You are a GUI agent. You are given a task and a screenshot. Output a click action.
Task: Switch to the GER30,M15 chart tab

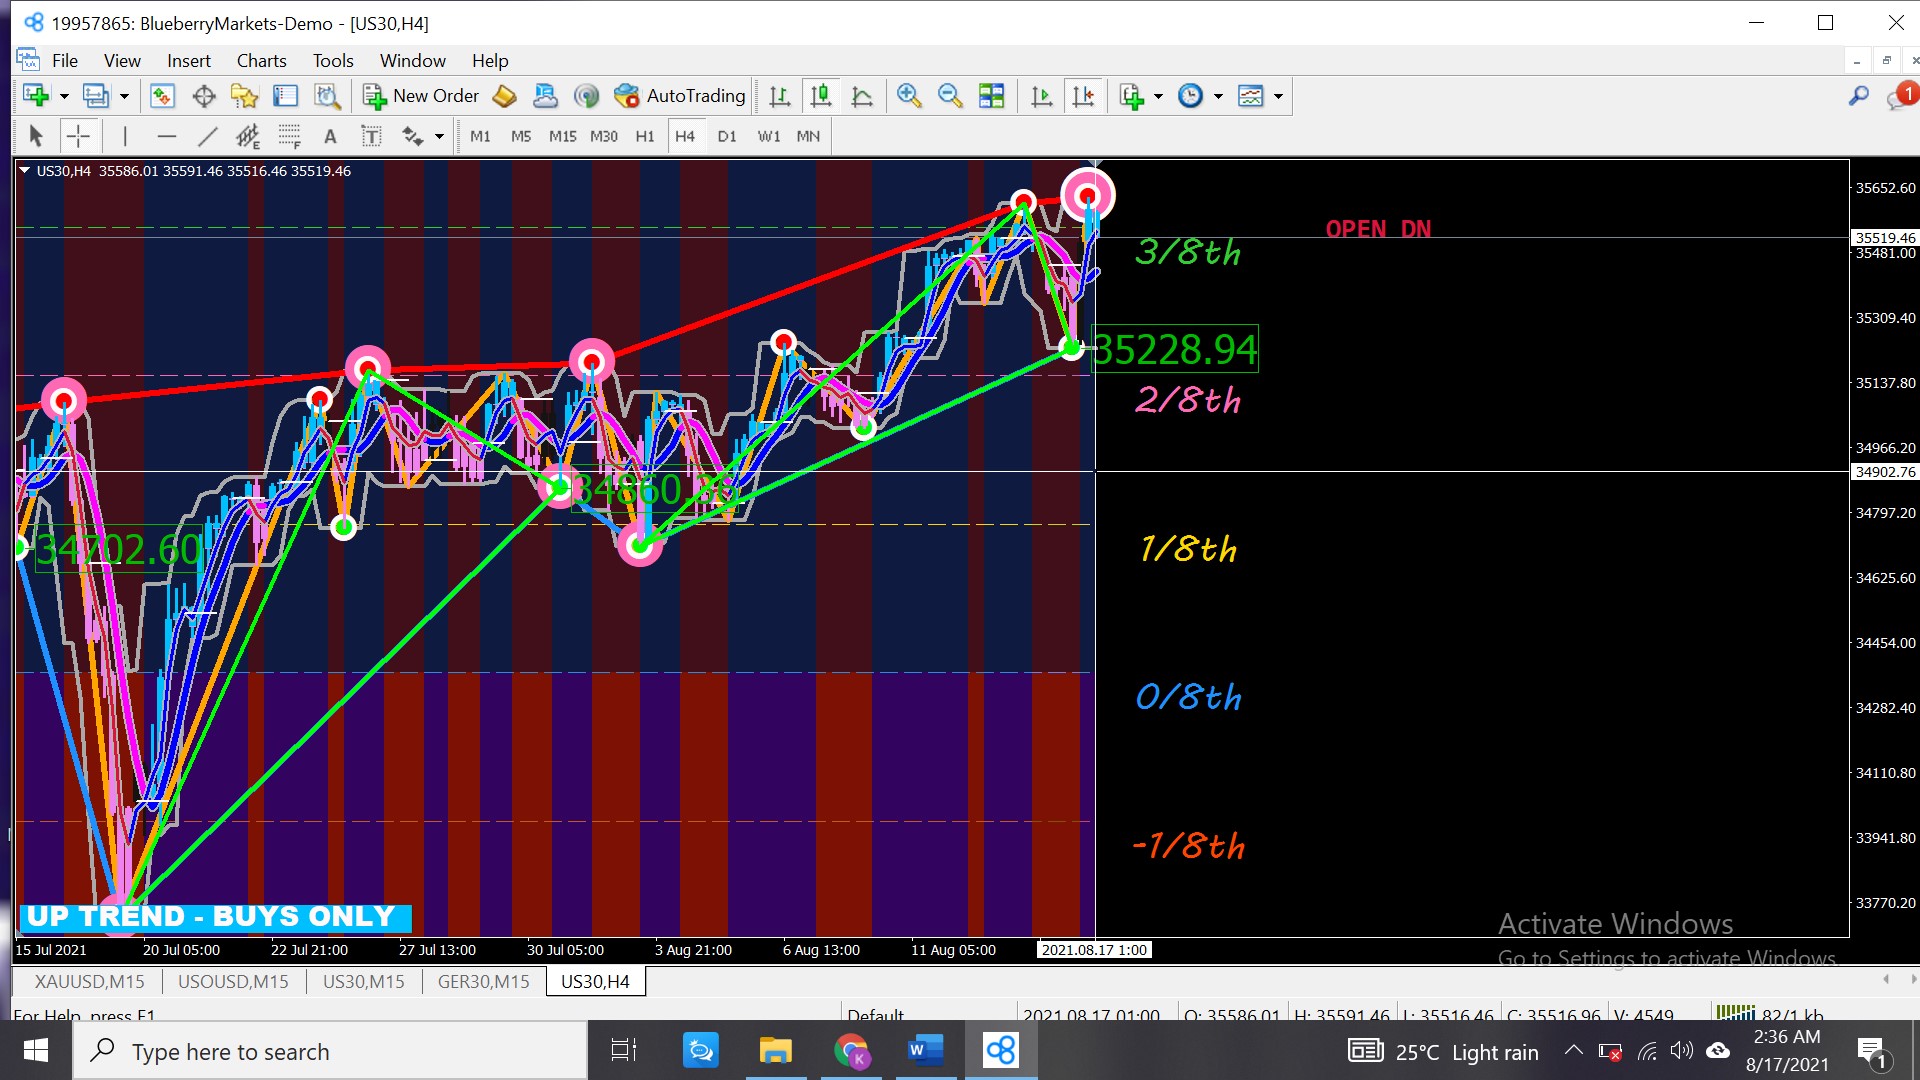click(x=483, y=981)
